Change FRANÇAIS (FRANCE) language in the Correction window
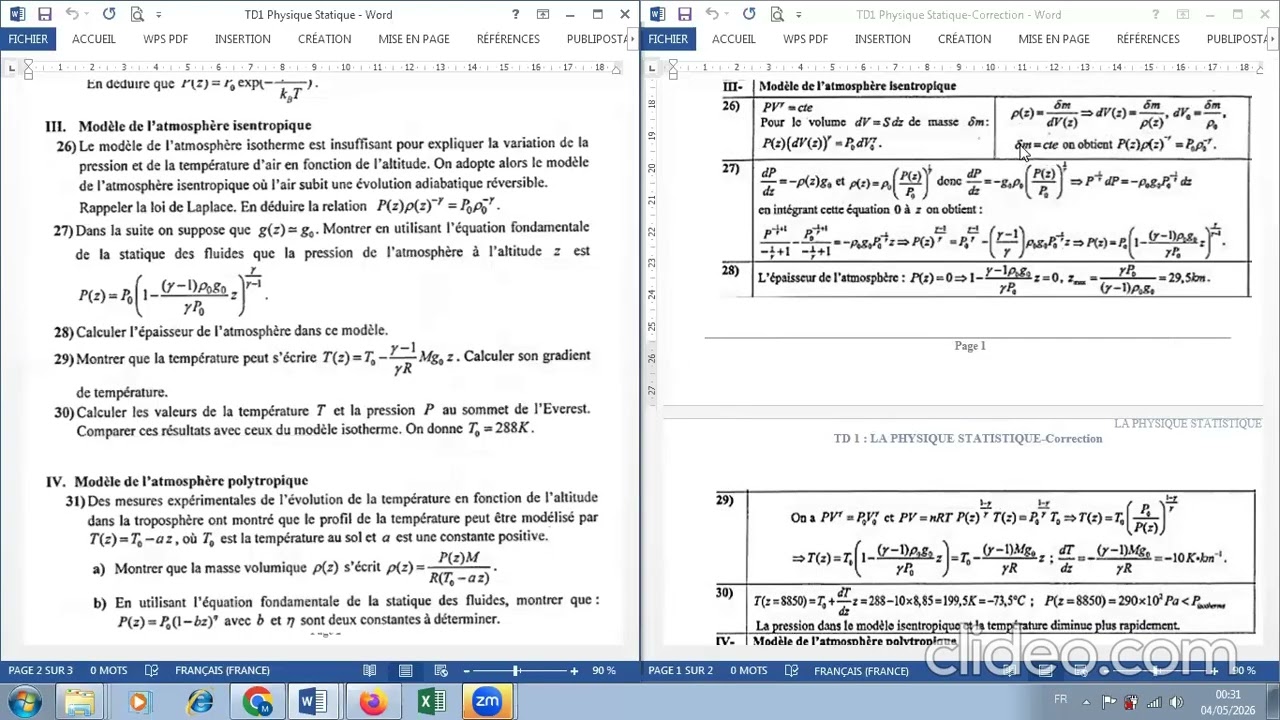 pos(861,670)
